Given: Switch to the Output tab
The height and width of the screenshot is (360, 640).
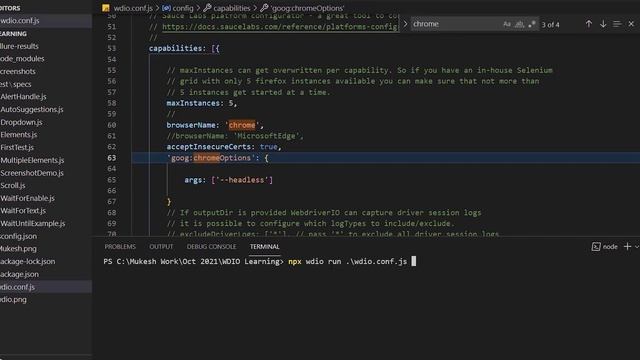Looking at the screenshot, I should click(161, 247).
